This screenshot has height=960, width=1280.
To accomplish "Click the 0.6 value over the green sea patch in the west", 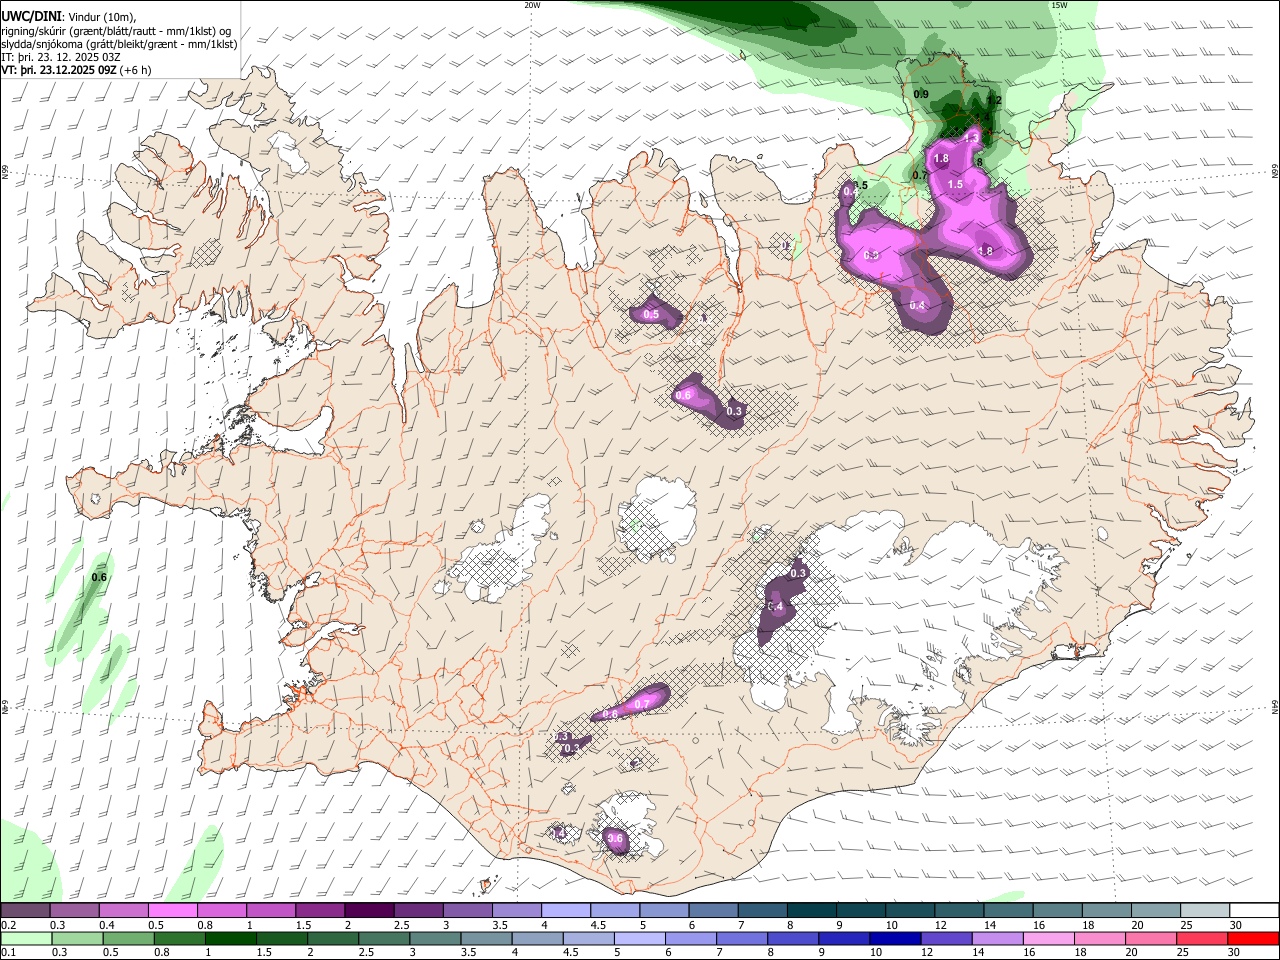I will click(x=99, y=577).
